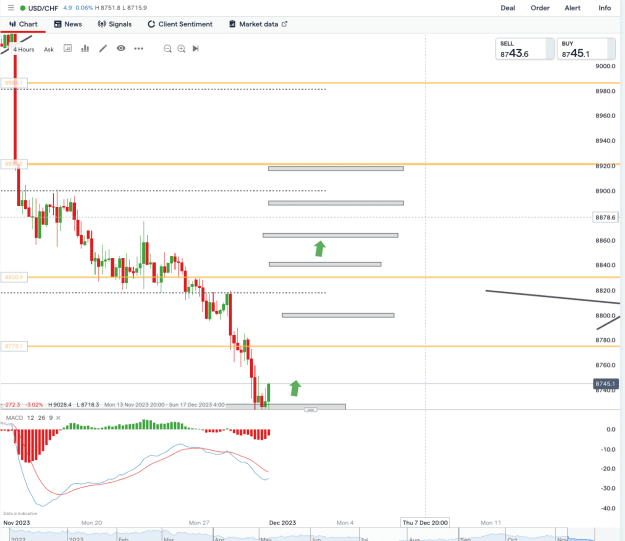Select the orange 8775 level label

tap(14, 346)
